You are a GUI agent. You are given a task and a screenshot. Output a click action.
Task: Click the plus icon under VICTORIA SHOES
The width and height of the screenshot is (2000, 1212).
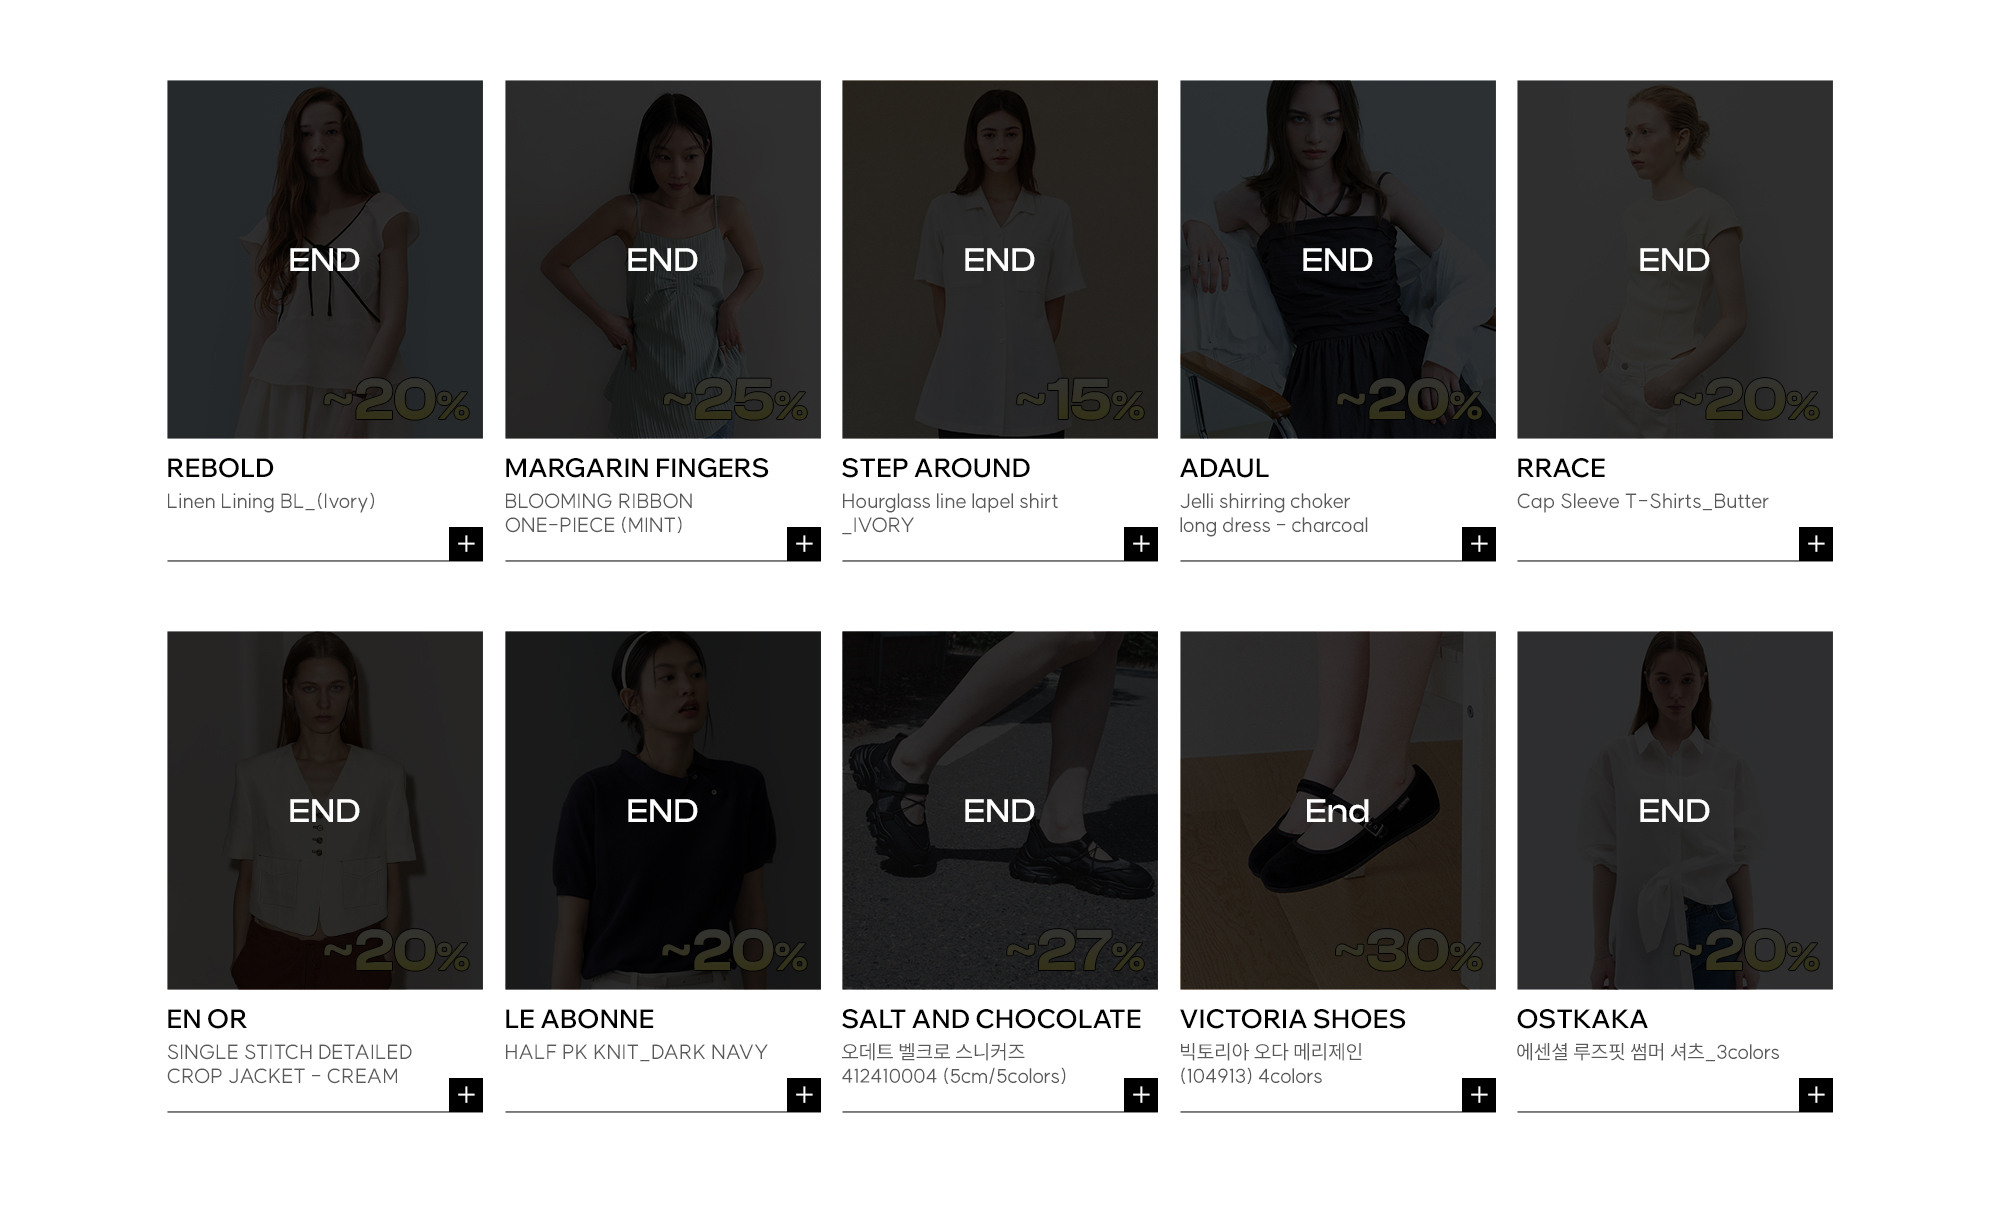(x=1479, y=1095)
